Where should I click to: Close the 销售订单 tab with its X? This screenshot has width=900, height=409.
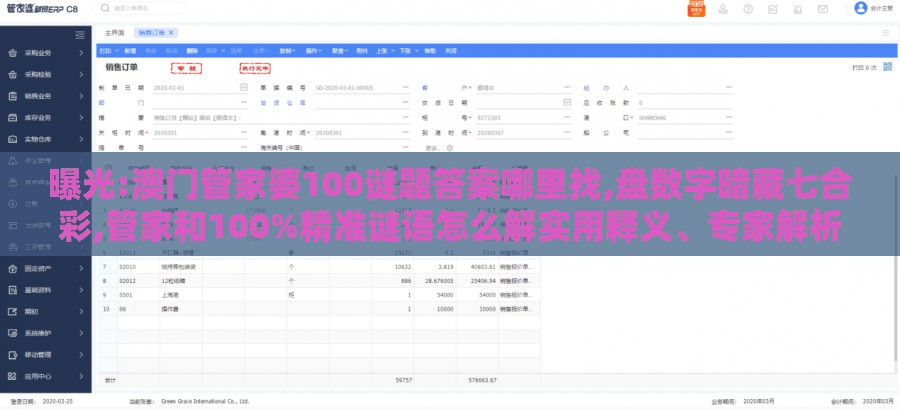pyautogui.click(x=171, y=33)
